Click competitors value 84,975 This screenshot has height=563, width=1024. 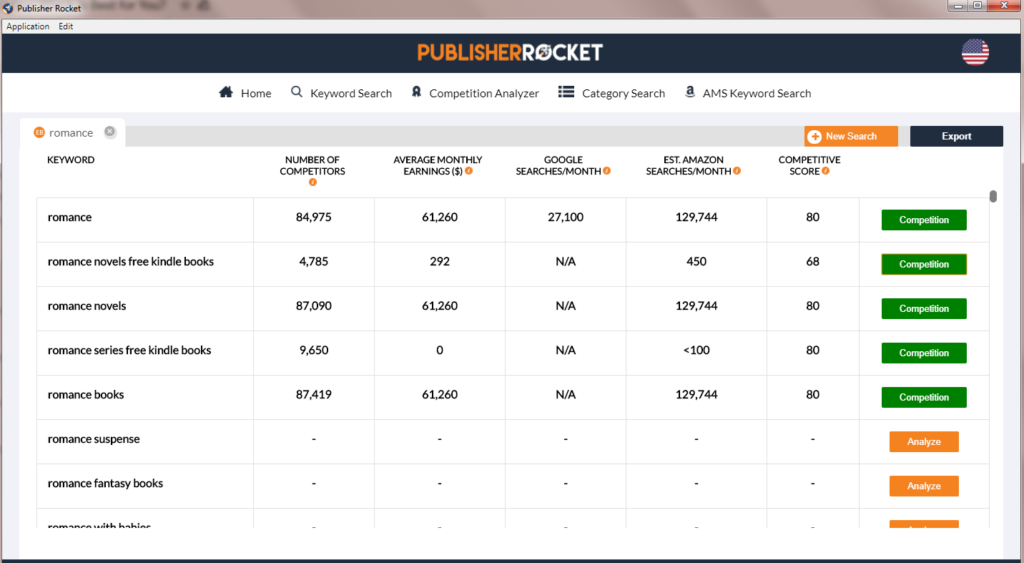(313, 217)
